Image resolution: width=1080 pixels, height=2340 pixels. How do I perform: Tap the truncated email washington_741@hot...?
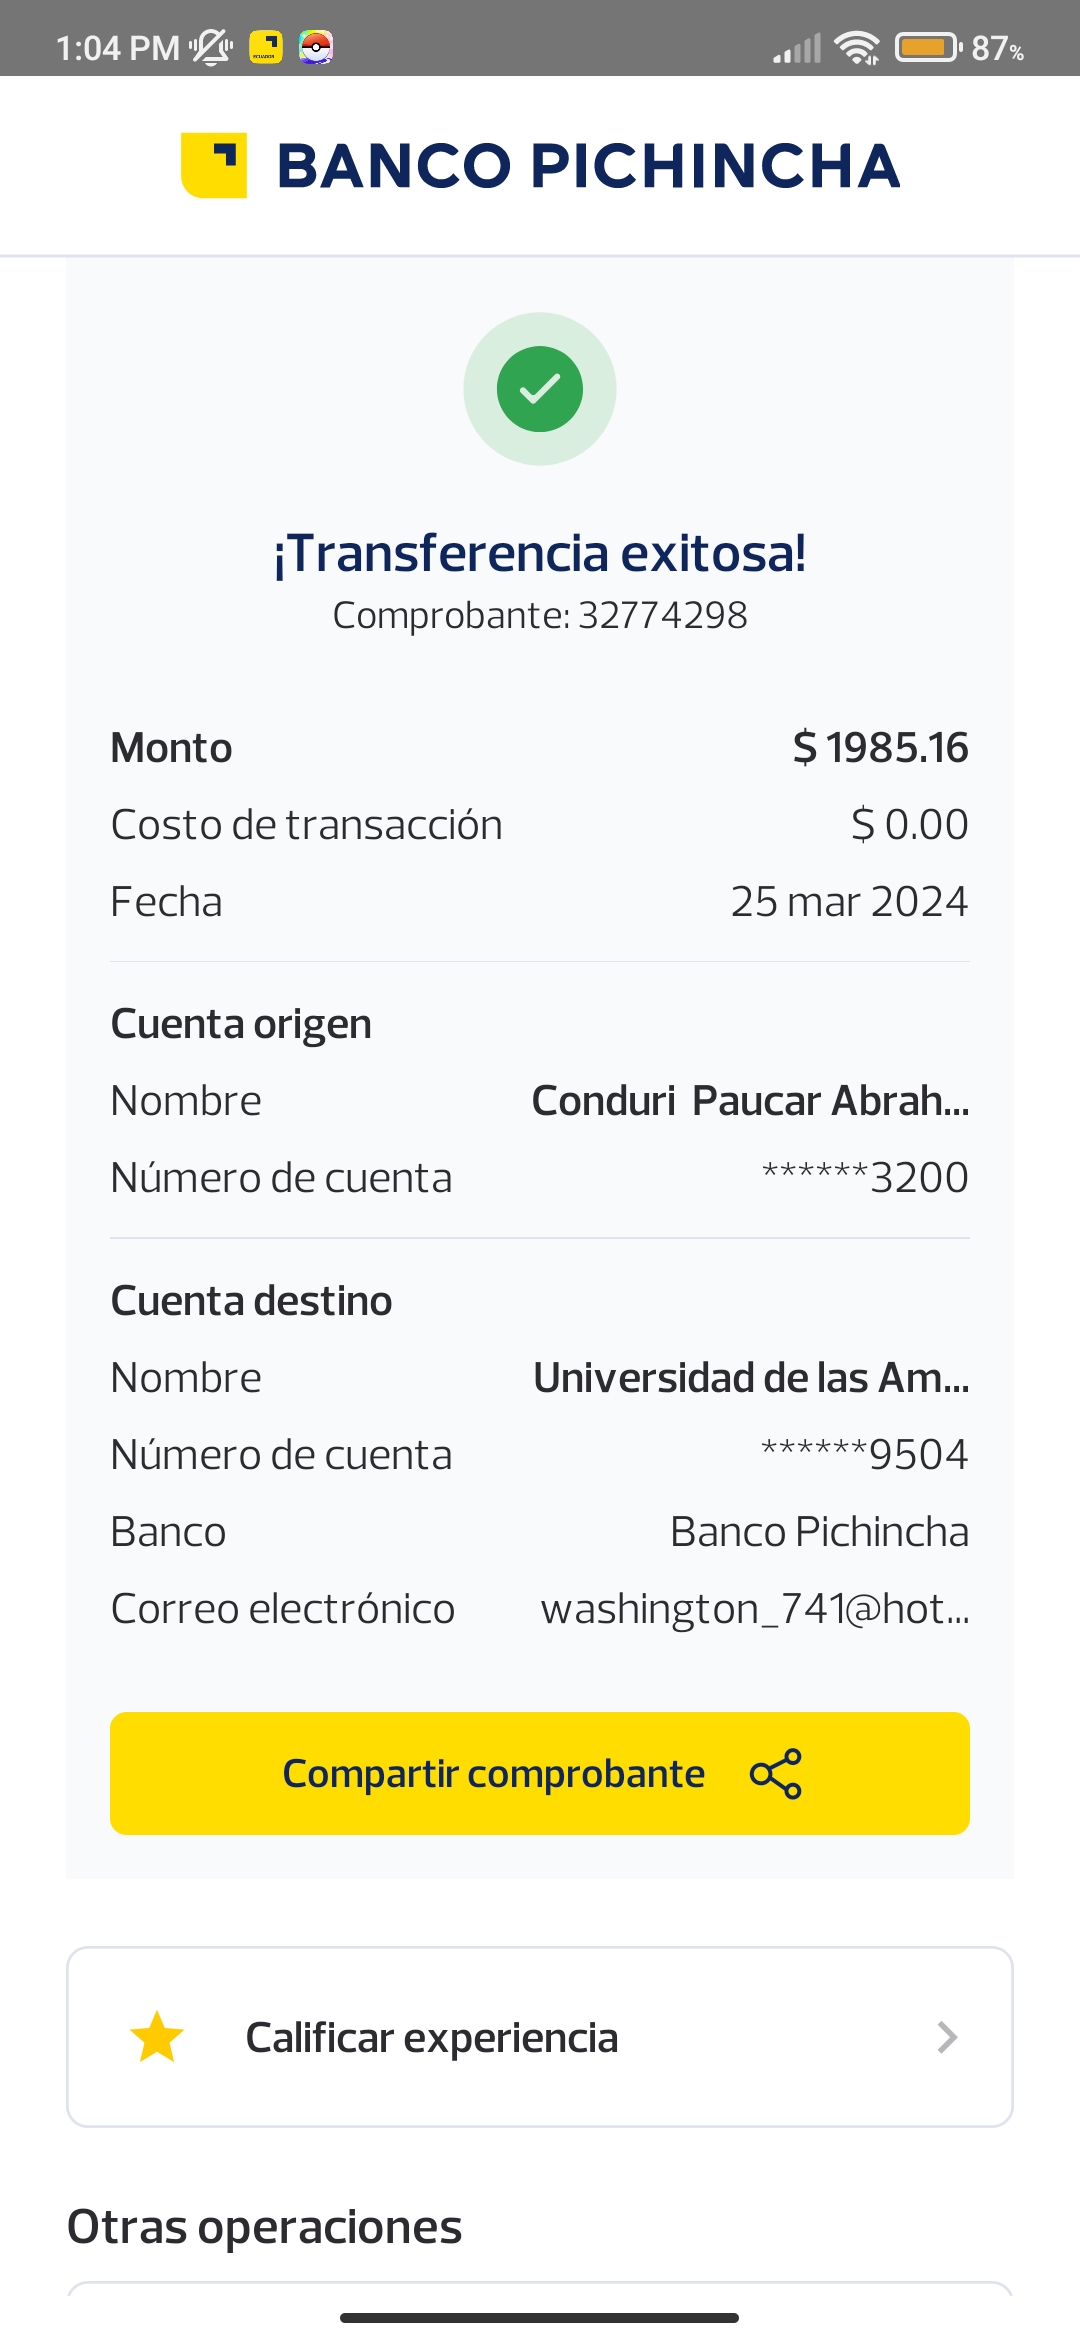755,1609
